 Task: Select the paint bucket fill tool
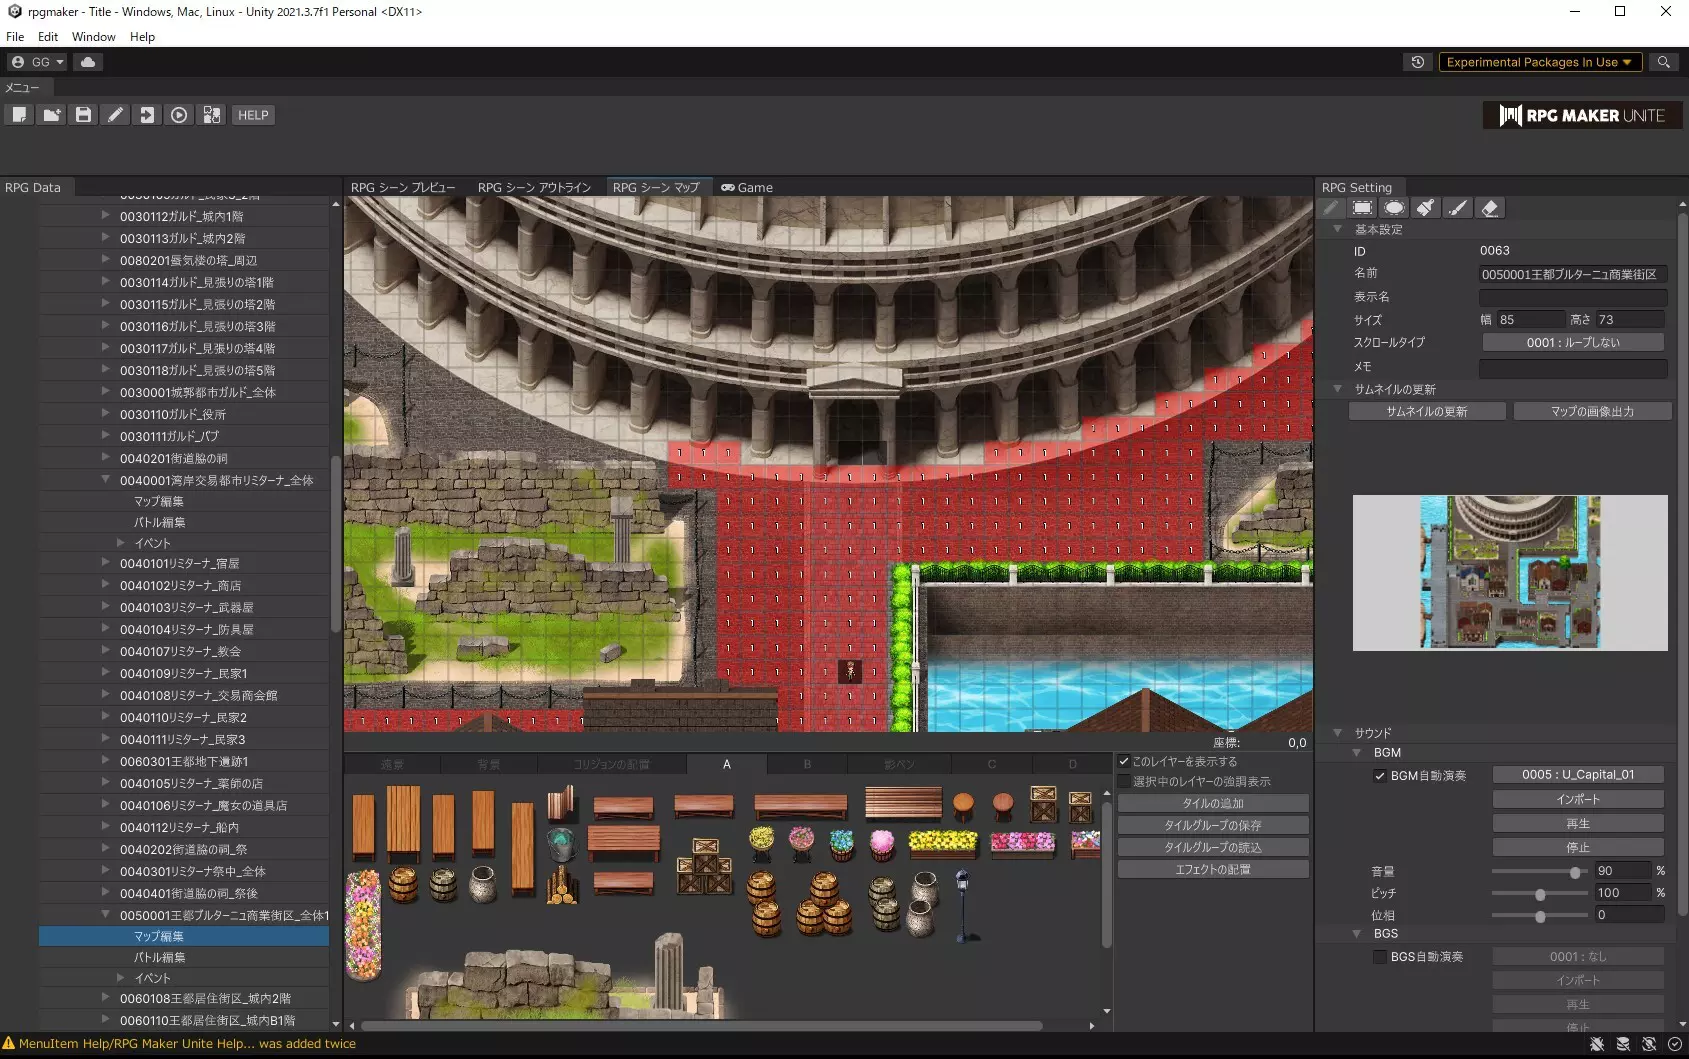(1426, 208)
